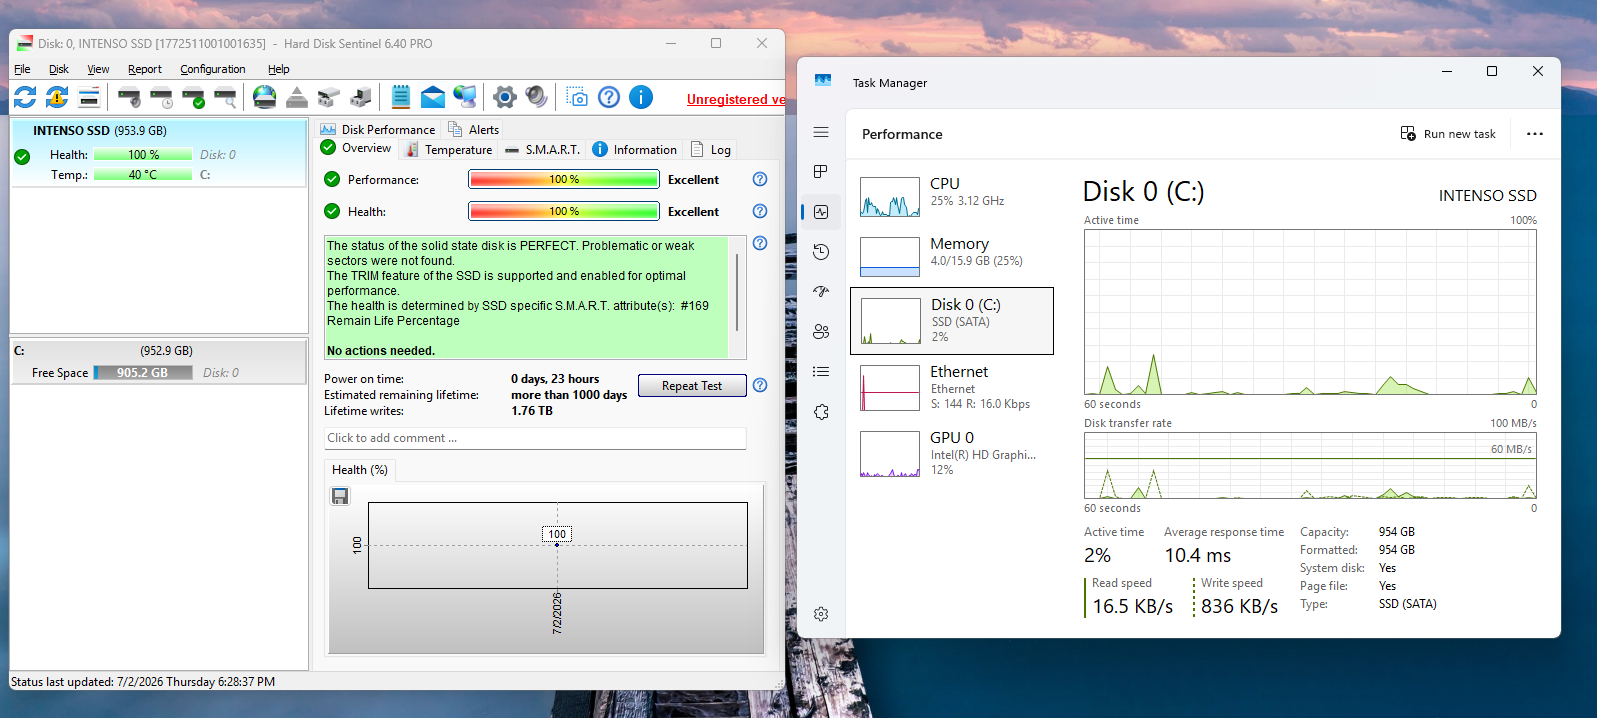This screenshot has width=1597, height=718.
Task: Click the Unregistered version link
Action: click(735, 99)
